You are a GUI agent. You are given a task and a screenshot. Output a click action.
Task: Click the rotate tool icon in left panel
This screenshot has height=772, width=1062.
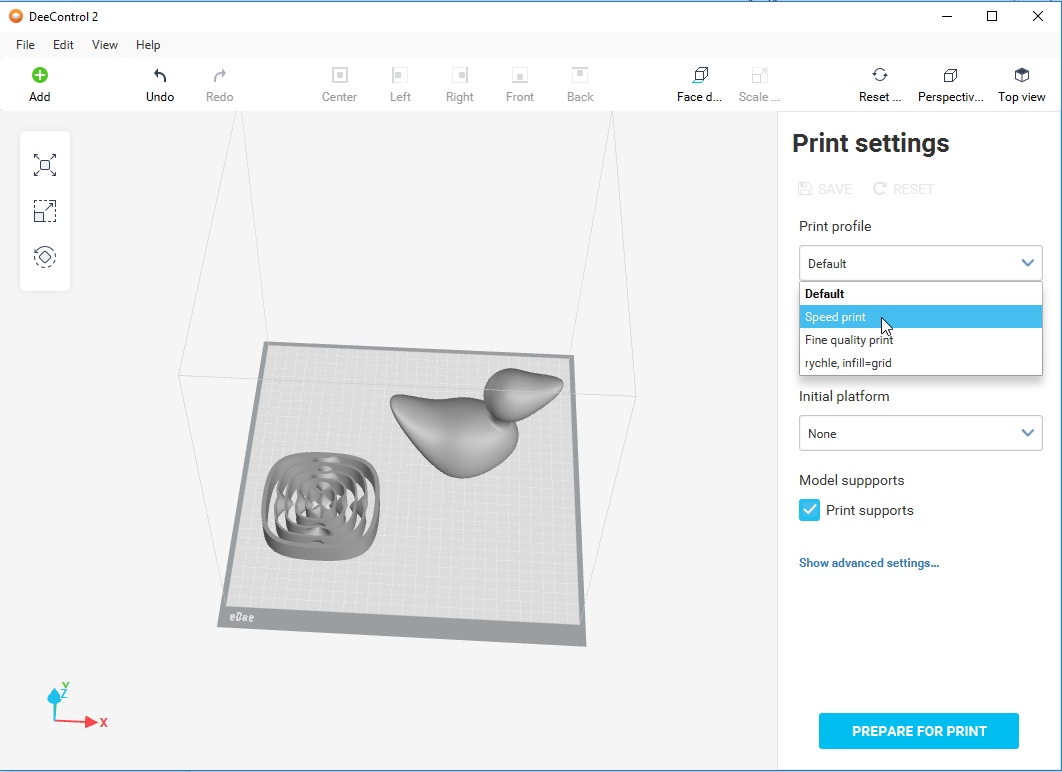(45, 257)
